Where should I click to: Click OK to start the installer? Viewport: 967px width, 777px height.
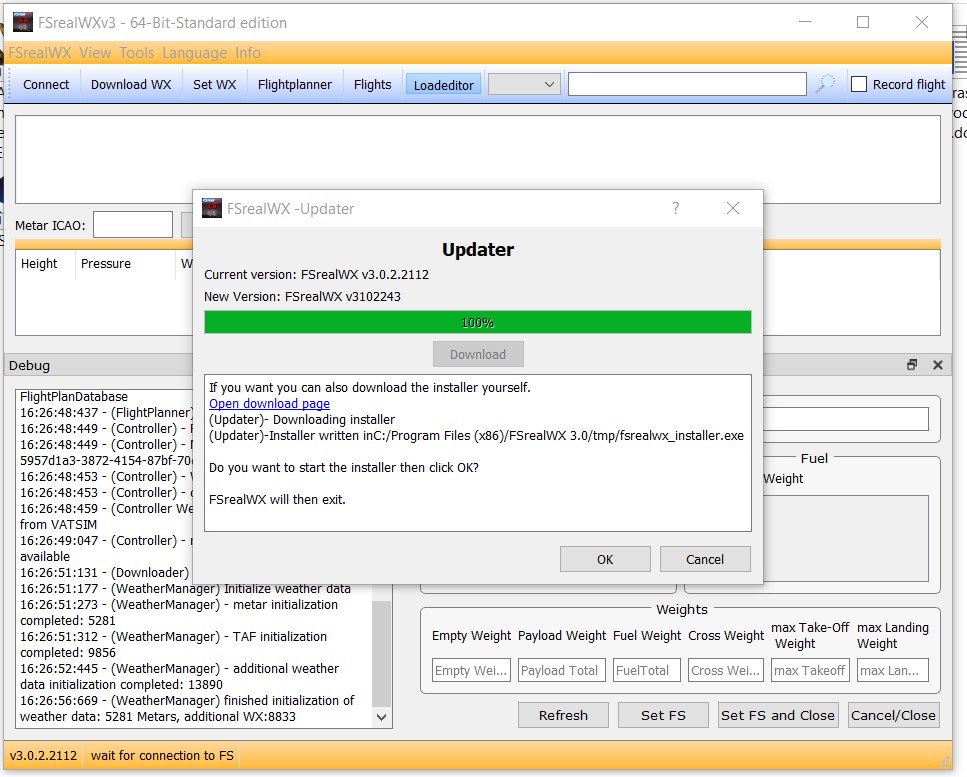(x=605, y=559)
